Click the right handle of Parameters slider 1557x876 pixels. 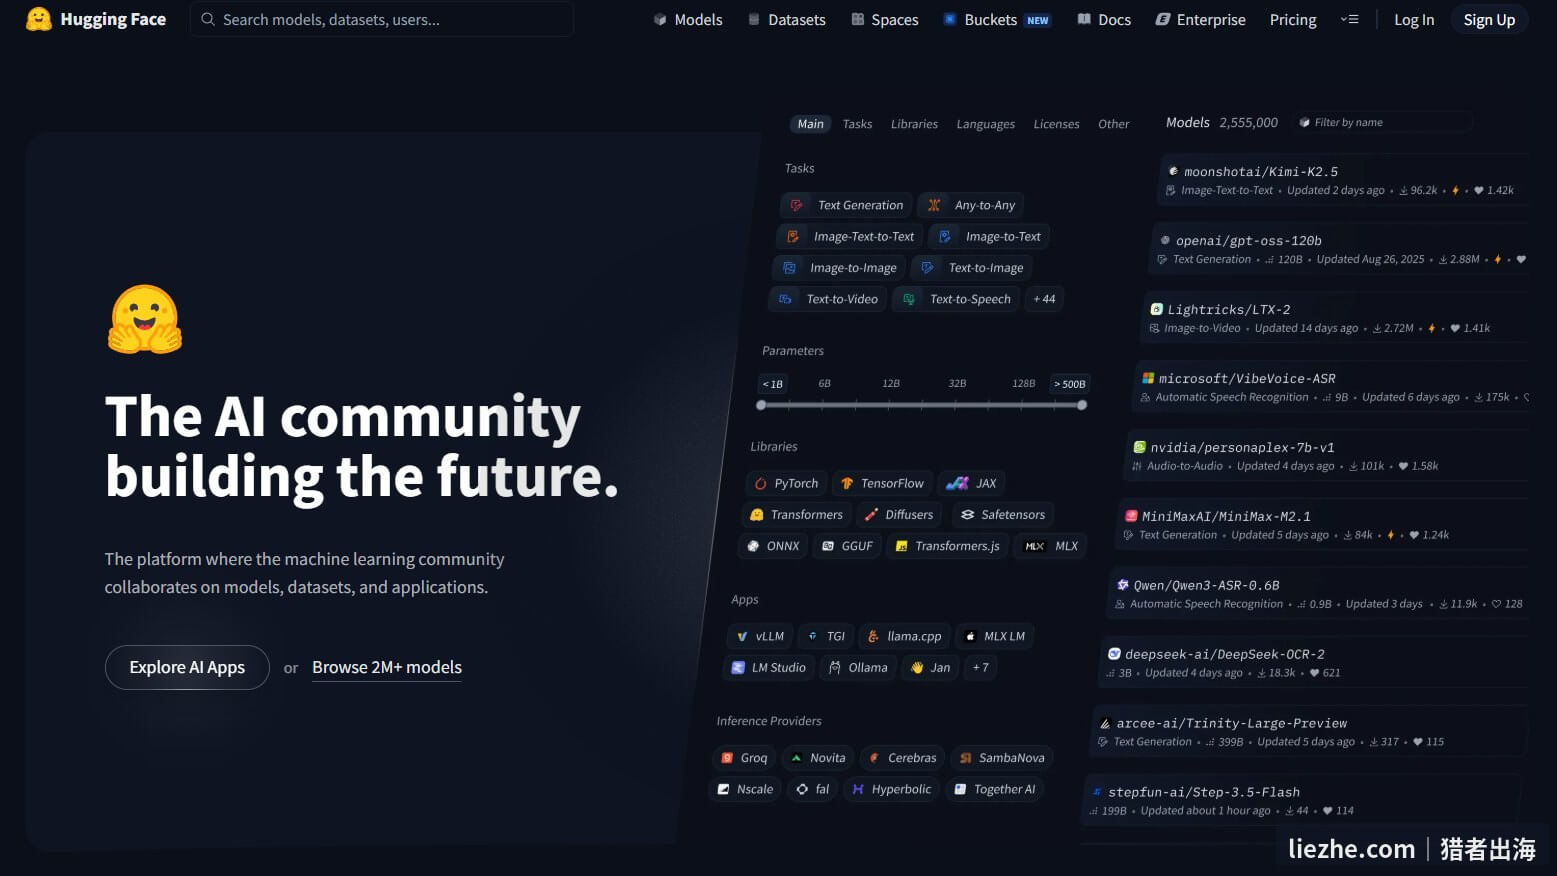pos(1082,405)
